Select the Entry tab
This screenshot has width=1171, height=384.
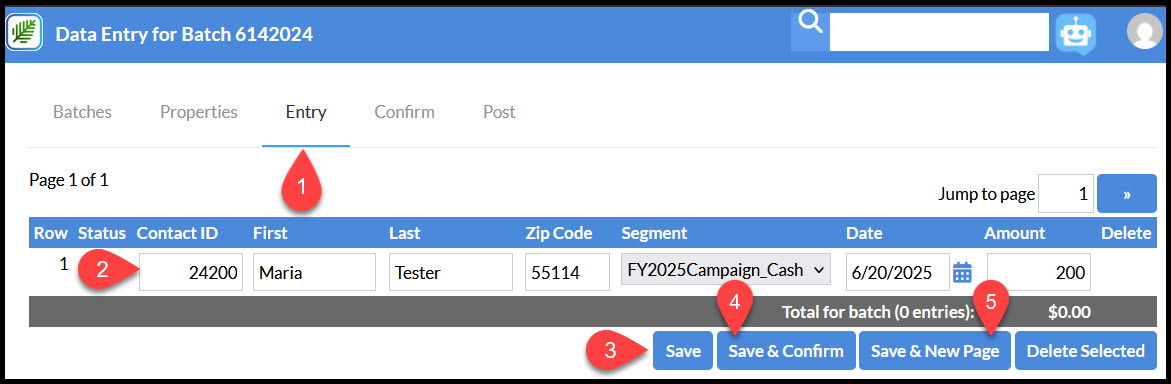tap(305, 112)
